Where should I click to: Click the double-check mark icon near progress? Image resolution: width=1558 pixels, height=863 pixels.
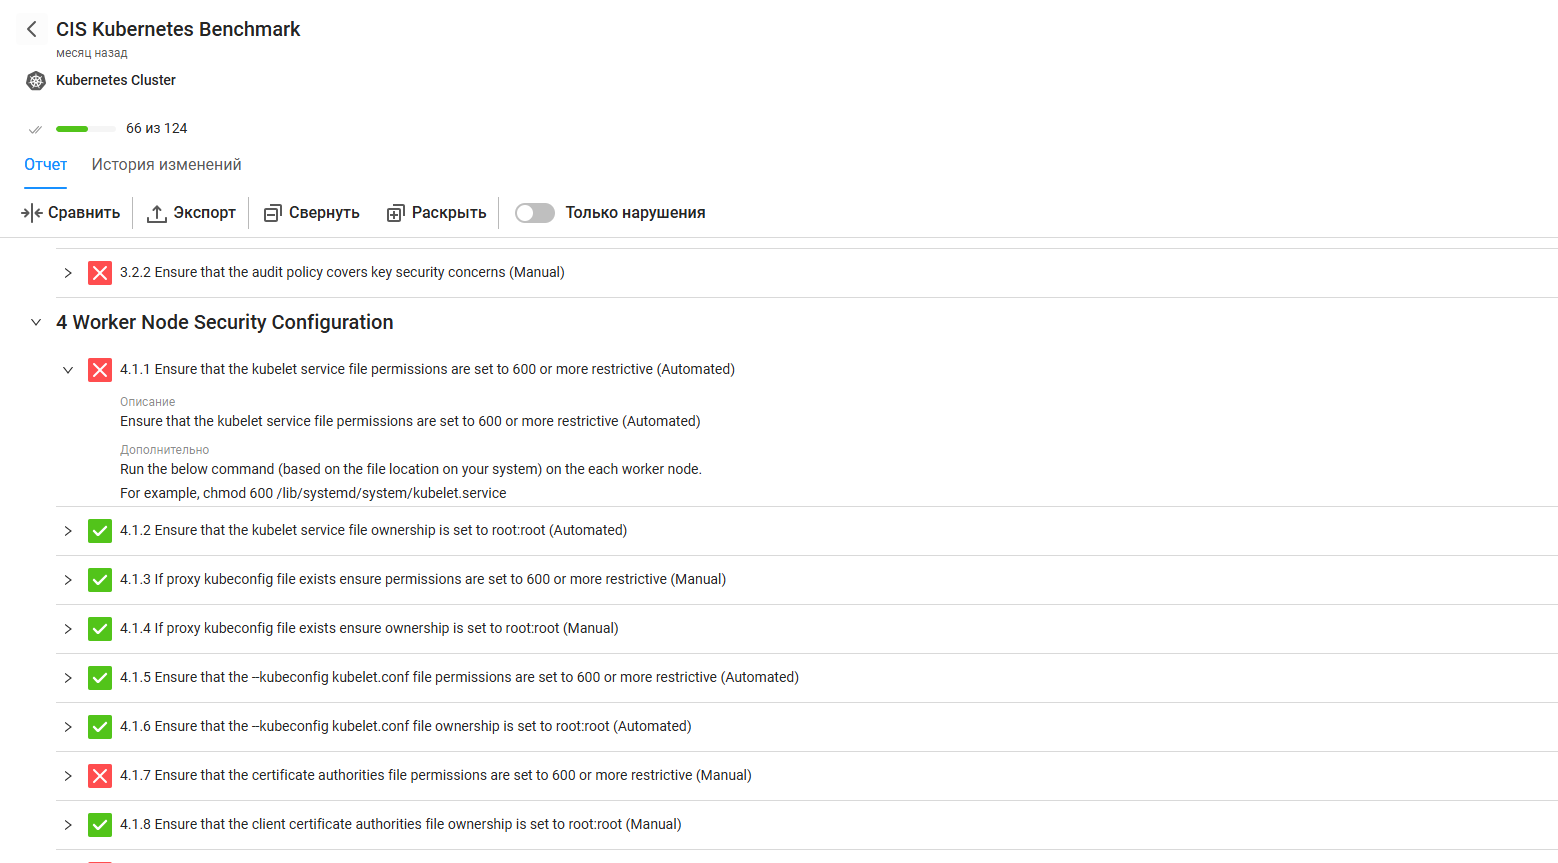pos(35,129)
